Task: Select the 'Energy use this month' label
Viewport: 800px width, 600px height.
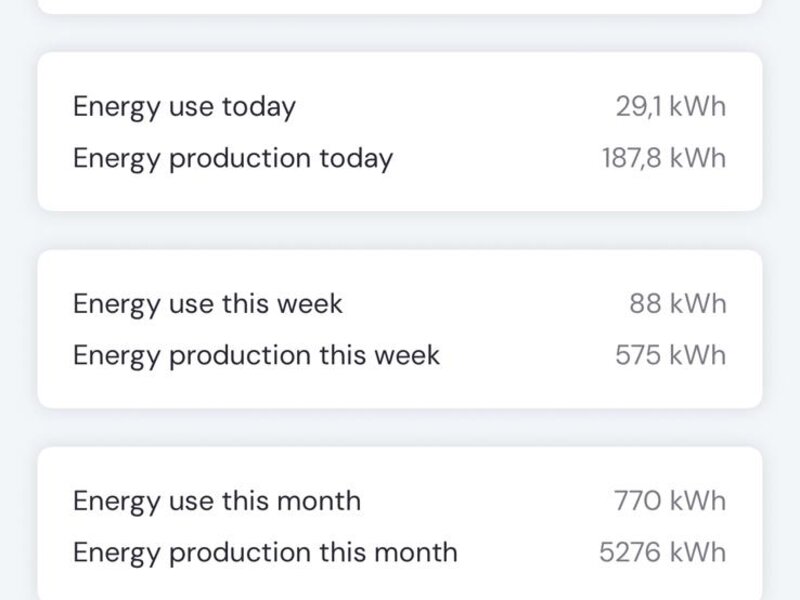Action: 217,500
